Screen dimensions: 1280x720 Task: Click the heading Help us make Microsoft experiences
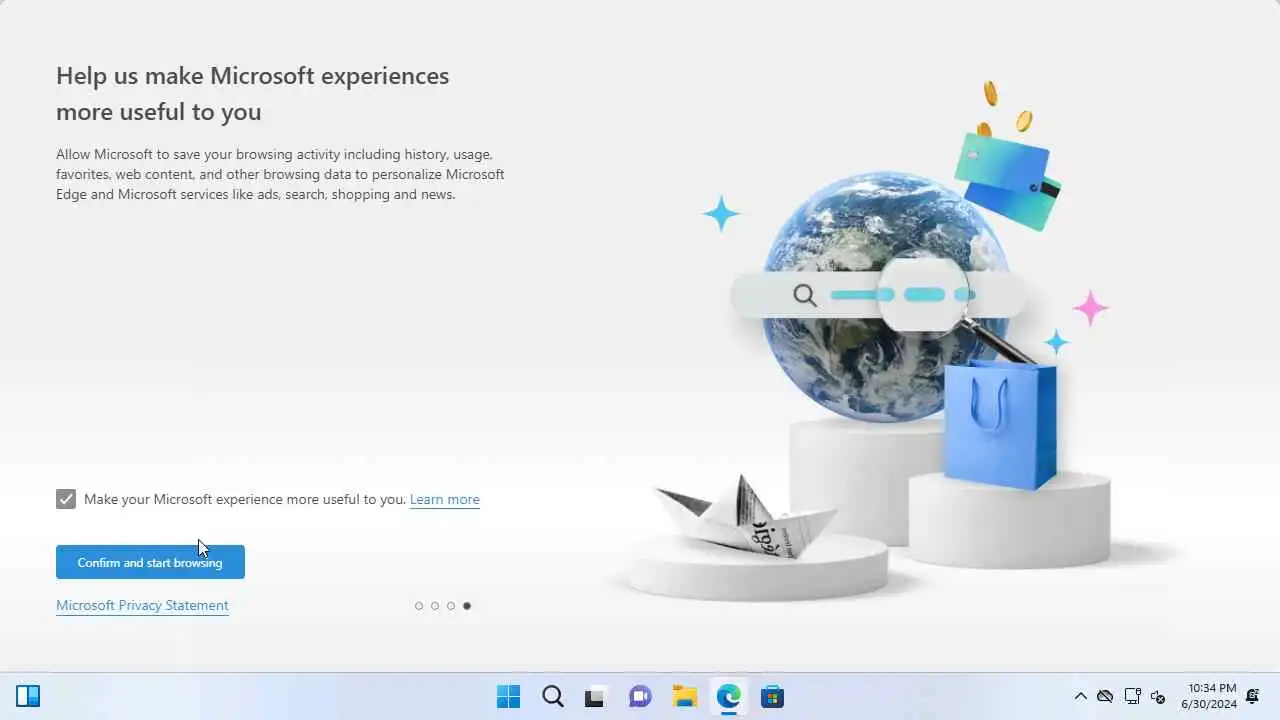click(x=252, y=93)
